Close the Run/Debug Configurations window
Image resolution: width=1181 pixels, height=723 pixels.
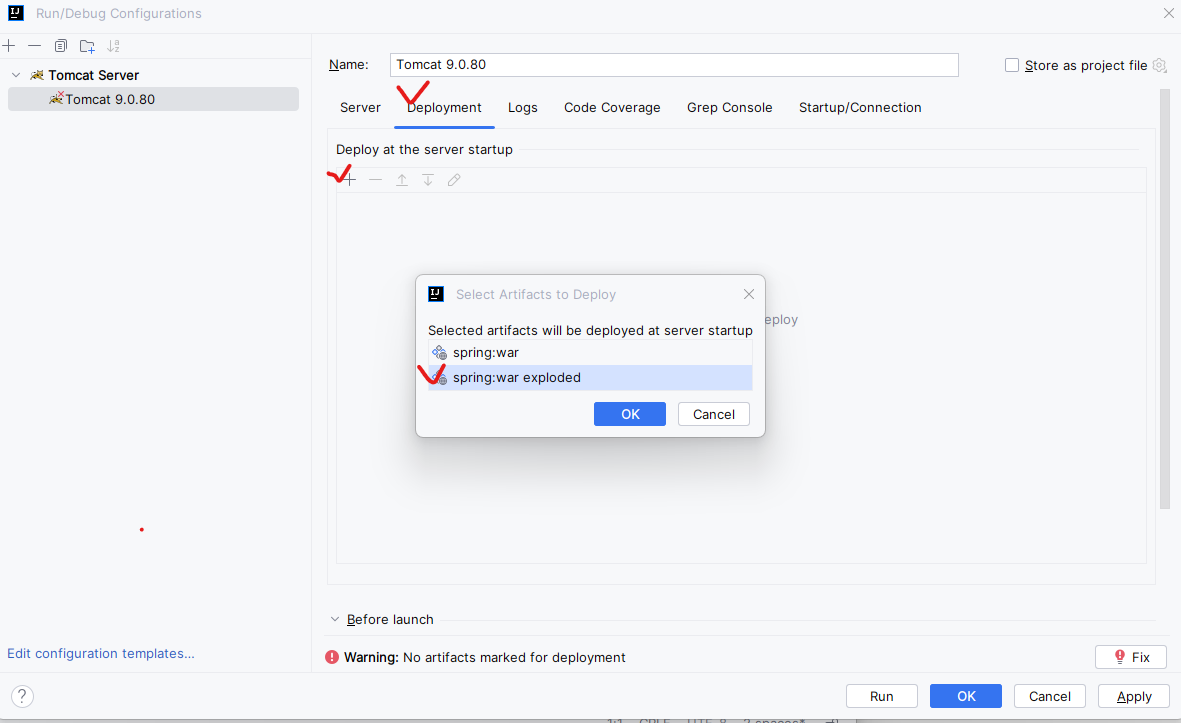coord(1168,13)
